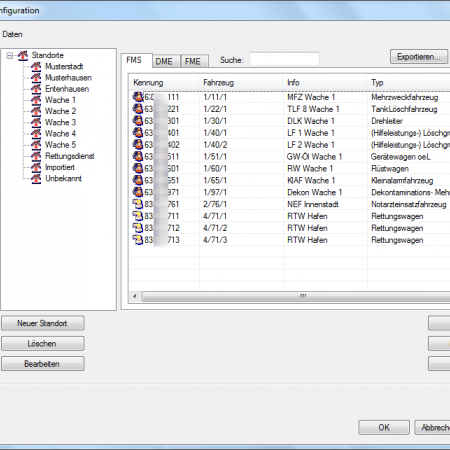The image size is (450, 450).
Task: Collapse the Standorte tree node
Action: tap(10, 56)
